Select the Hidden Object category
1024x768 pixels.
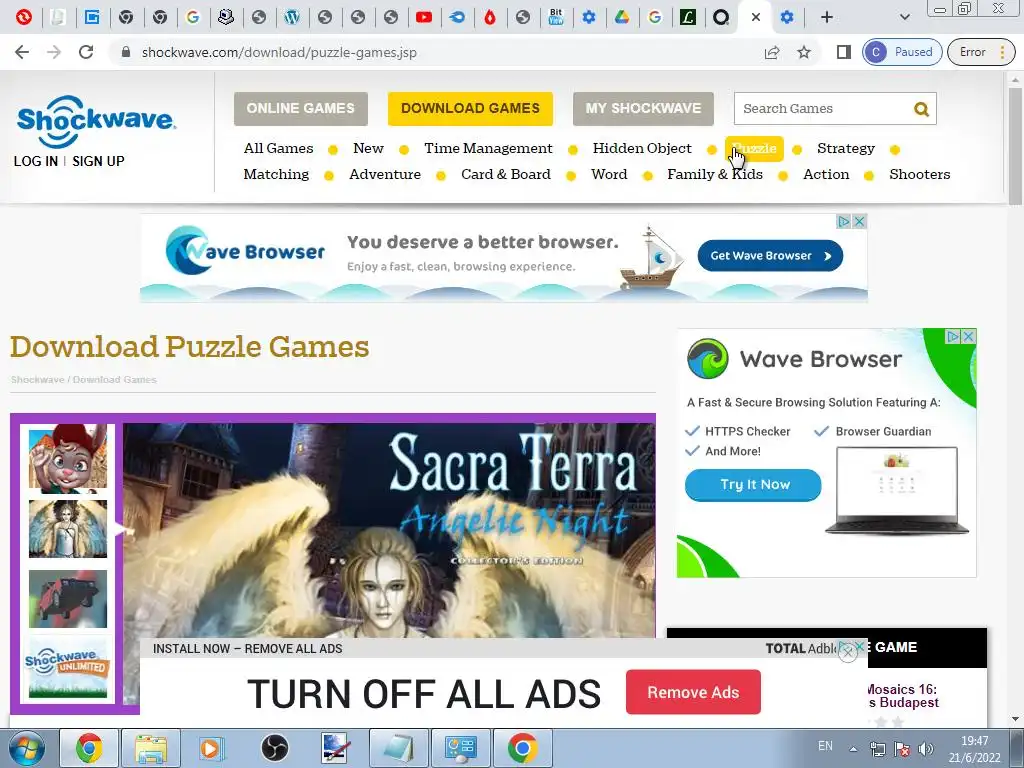point(642,148)
